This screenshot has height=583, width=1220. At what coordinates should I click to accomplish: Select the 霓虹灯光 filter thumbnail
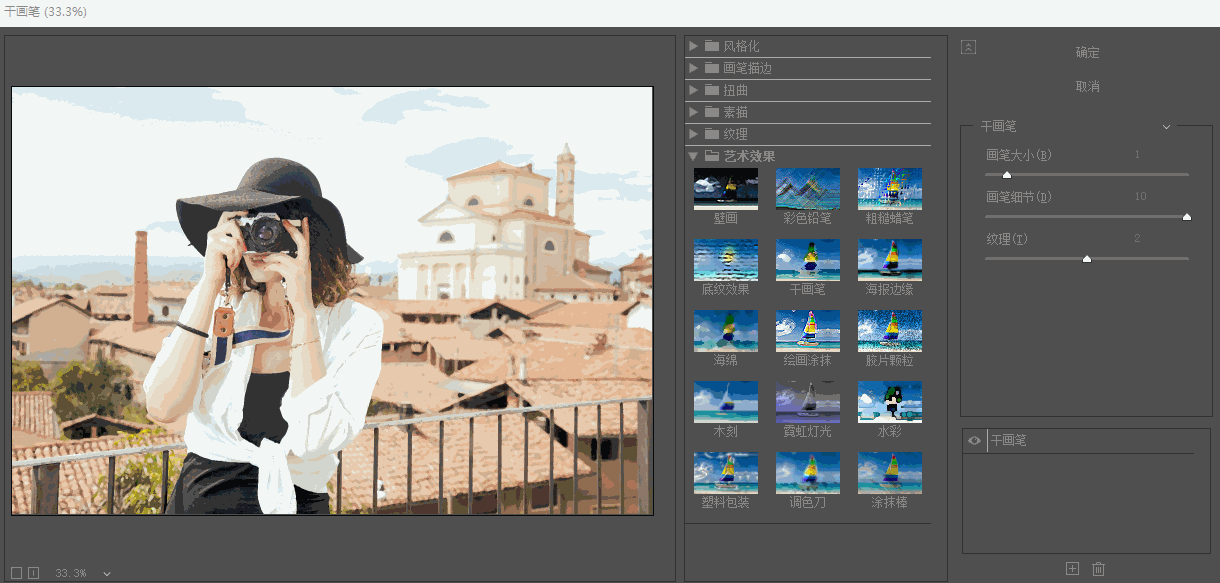808,401
